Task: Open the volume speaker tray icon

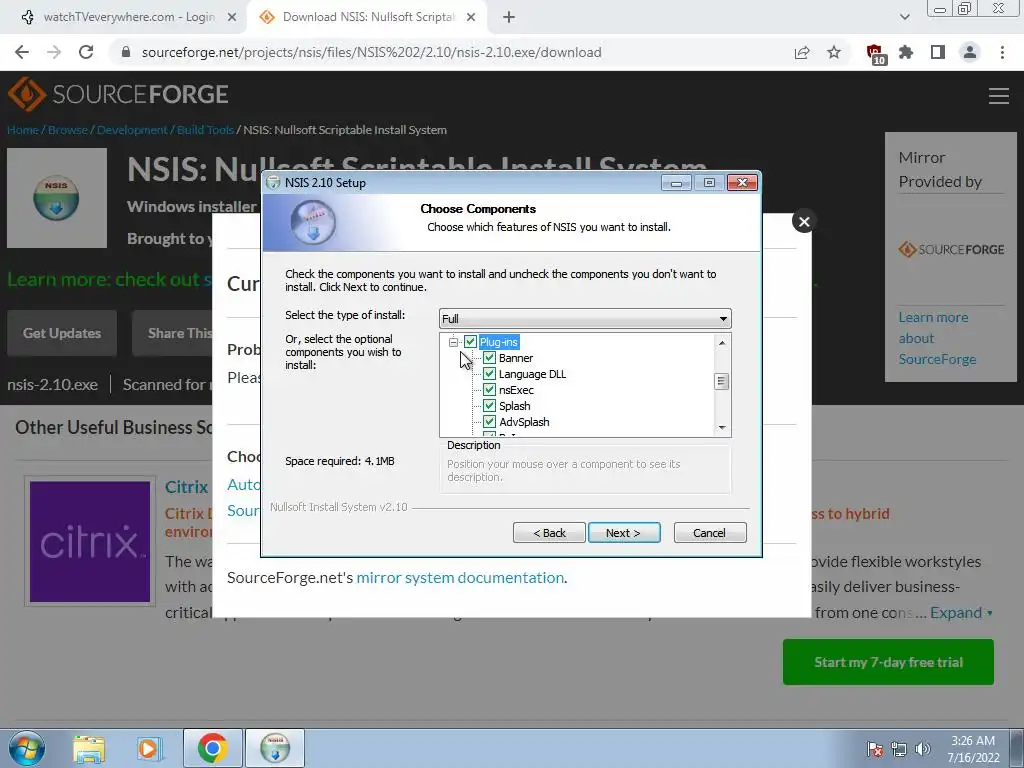Action: point(922,749)
